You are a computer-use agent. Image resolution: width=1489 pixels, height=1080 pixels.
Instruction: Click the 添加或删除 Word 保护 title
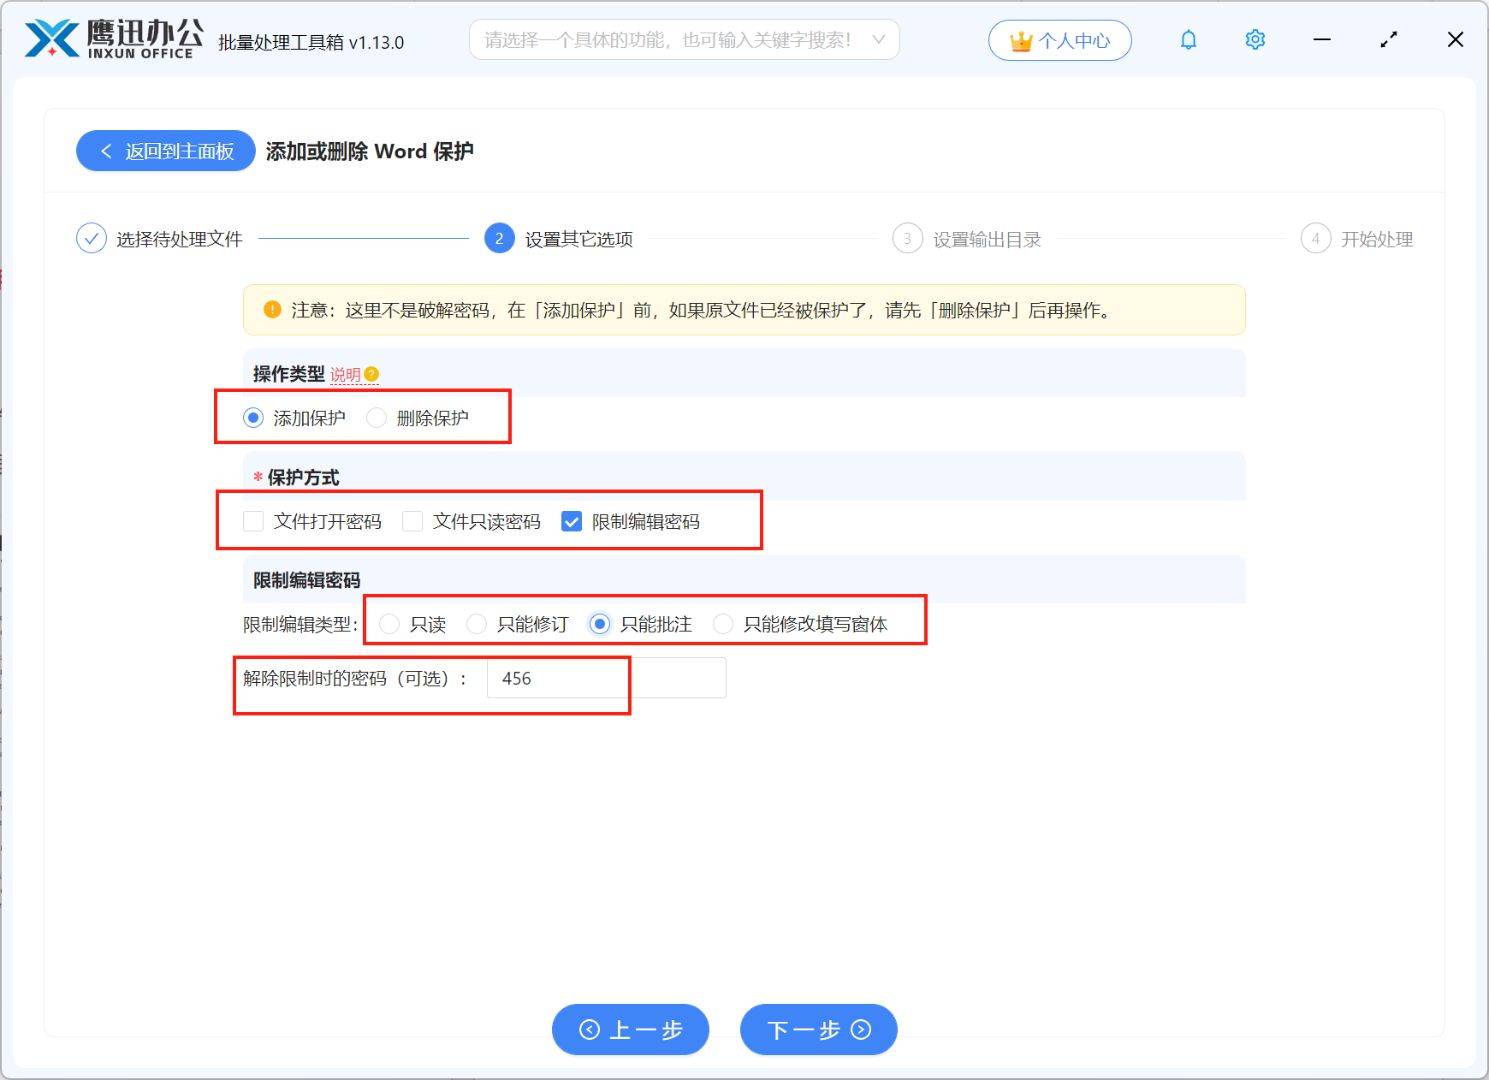pos(370,151)
